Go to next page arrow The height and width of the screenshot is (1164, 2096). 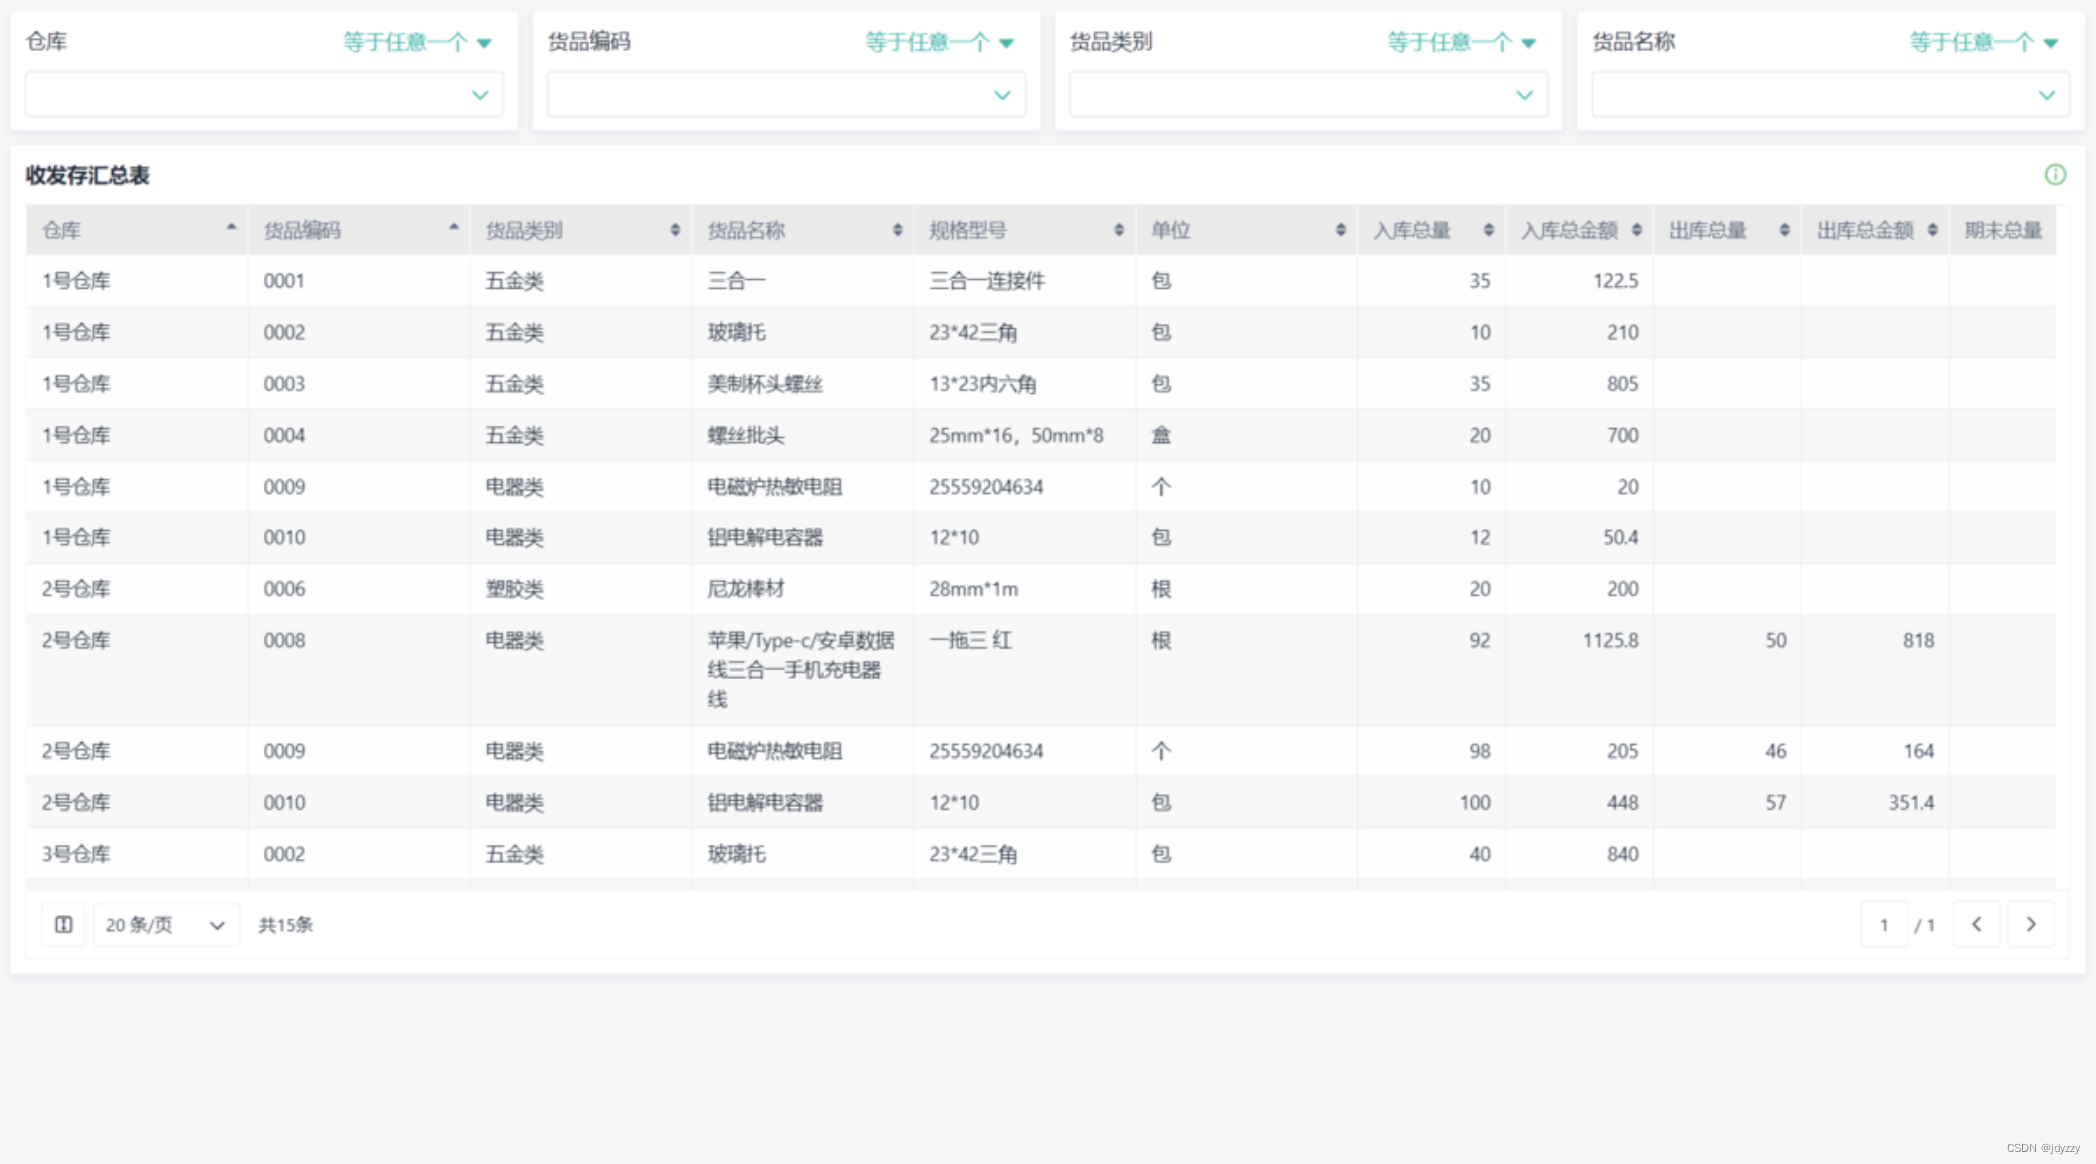pyautogui.click(x=2031, y=924)
